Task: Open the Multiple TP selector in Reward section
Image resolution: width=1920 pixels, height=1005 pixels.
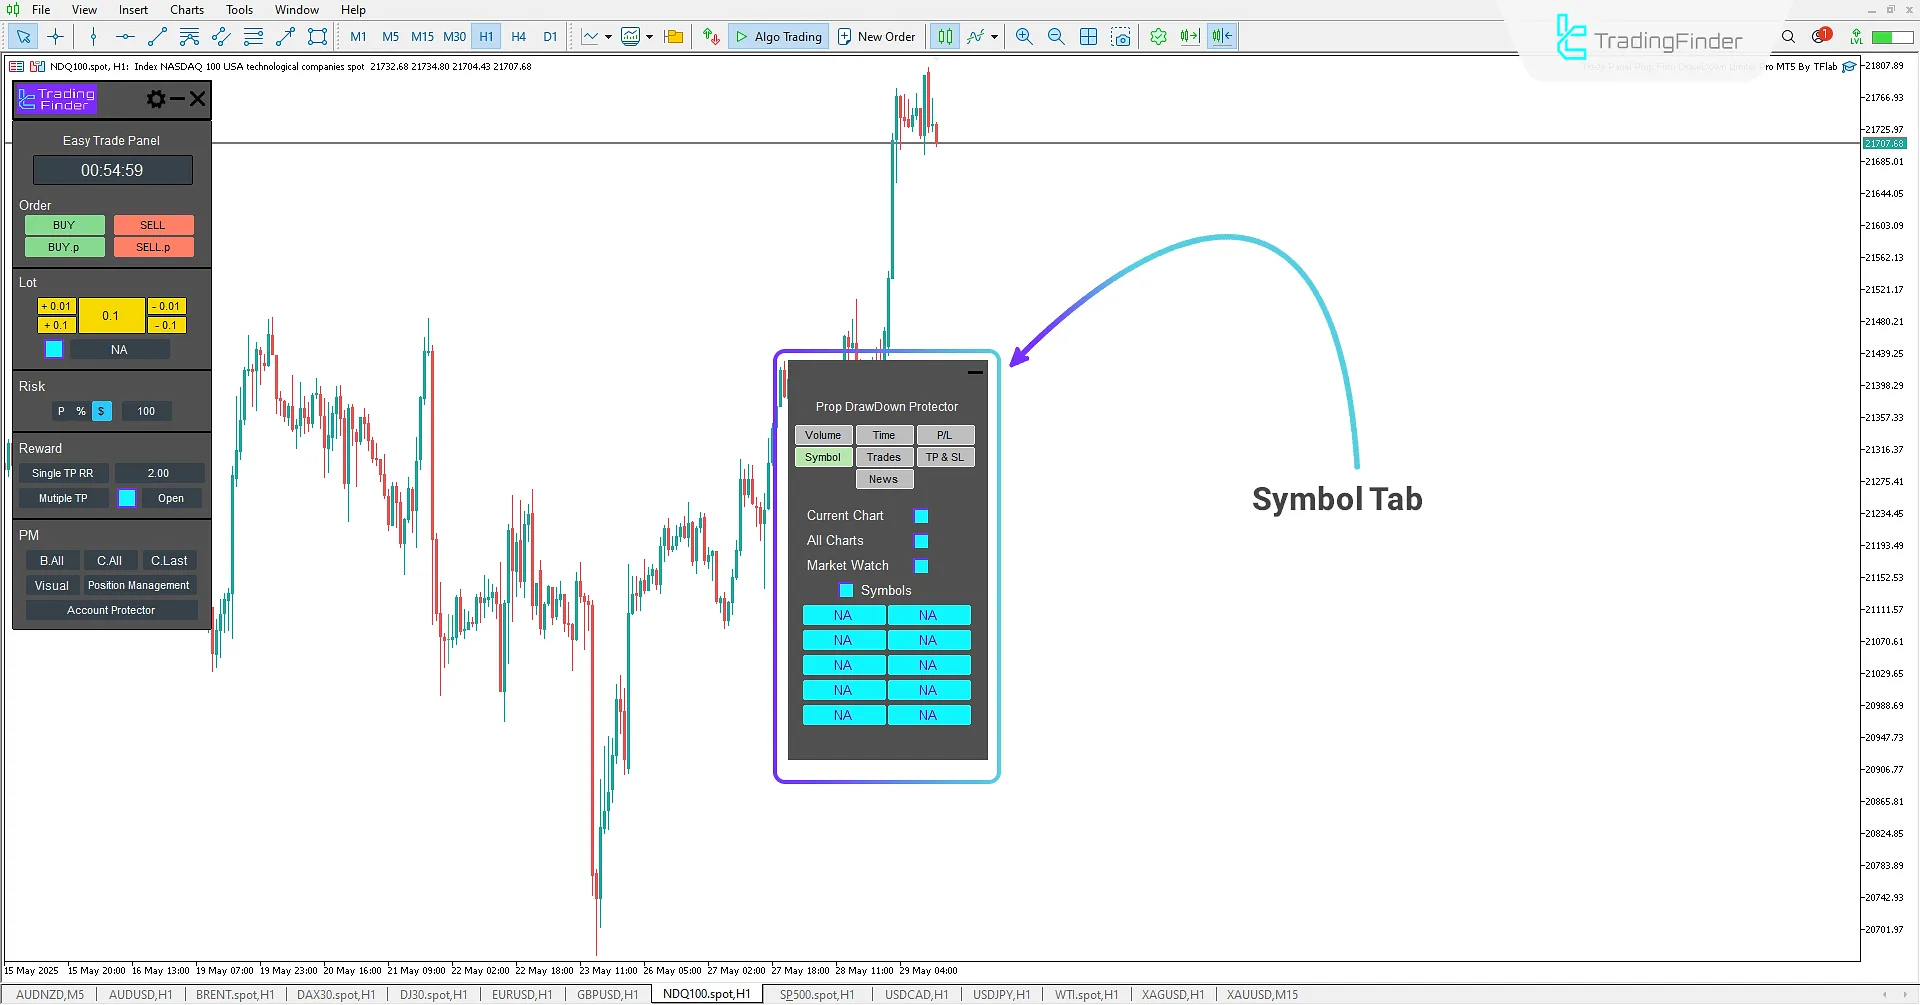Action: [62, 498]
